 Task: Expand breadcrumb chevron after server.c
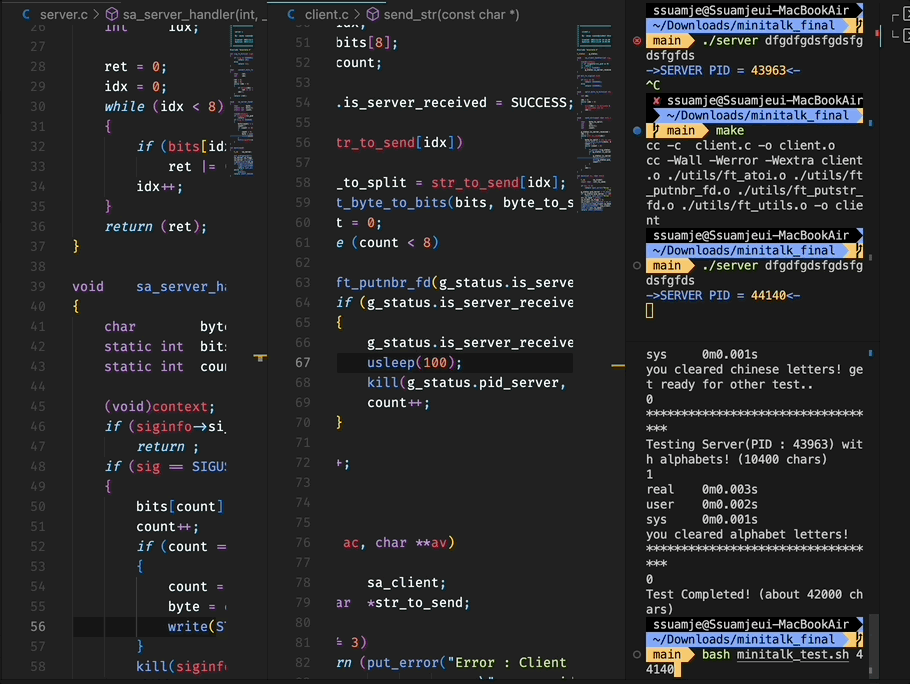pyautogui.click(x=96, y=15)
